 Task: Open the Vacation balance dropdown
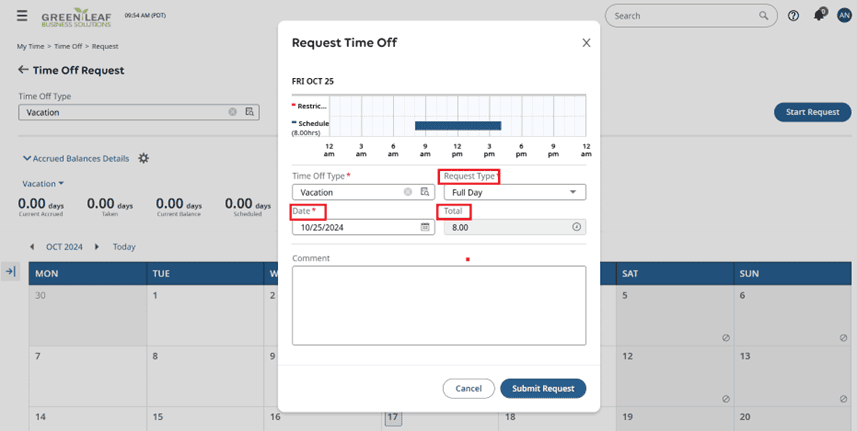click(43, 184)
